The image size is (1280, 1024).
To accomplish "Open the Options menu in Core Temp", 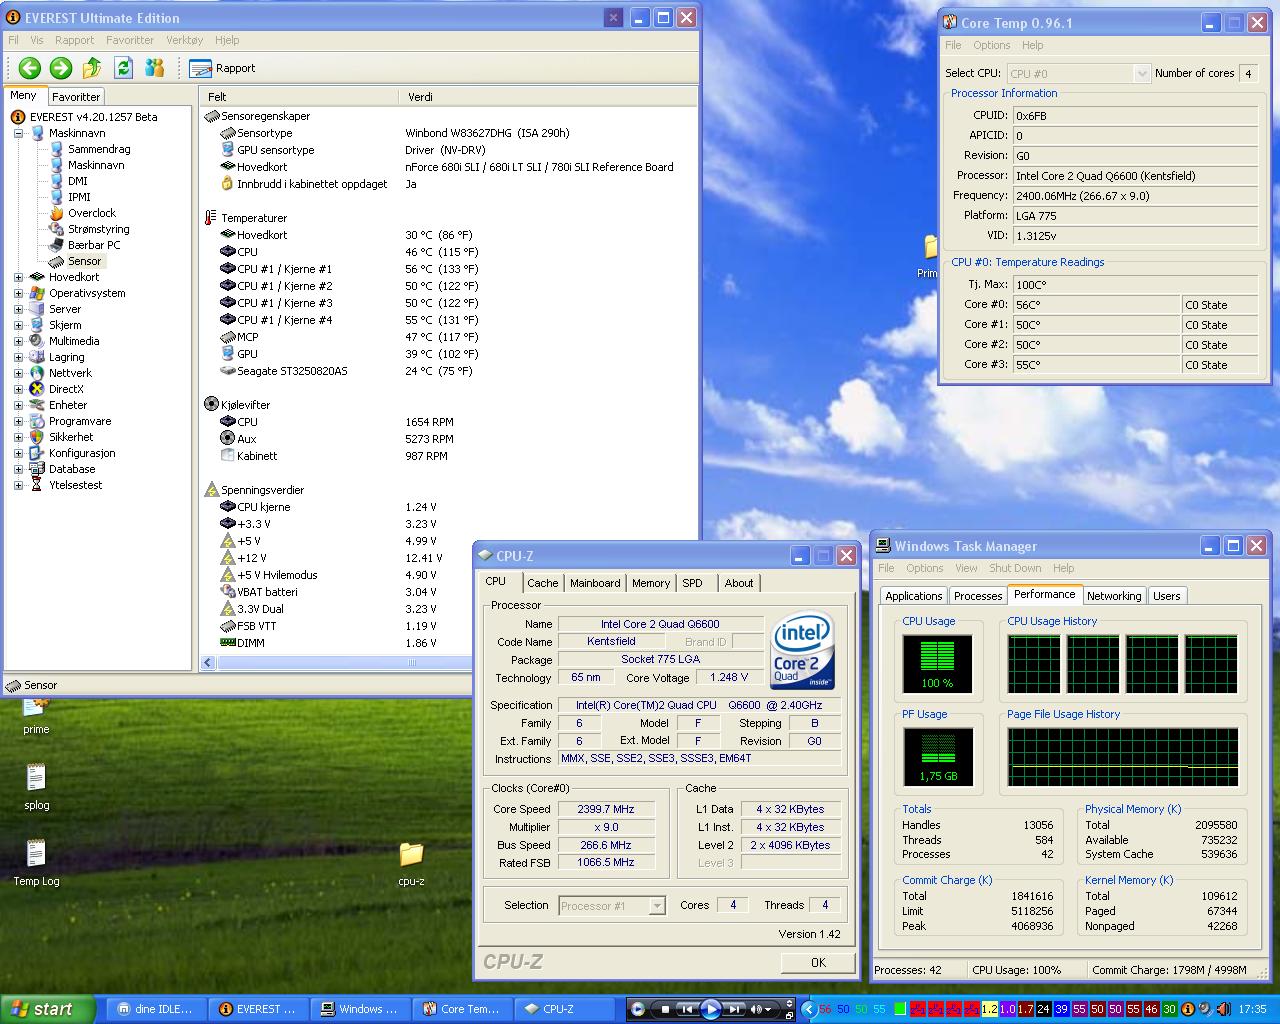I will click(991, 45).
